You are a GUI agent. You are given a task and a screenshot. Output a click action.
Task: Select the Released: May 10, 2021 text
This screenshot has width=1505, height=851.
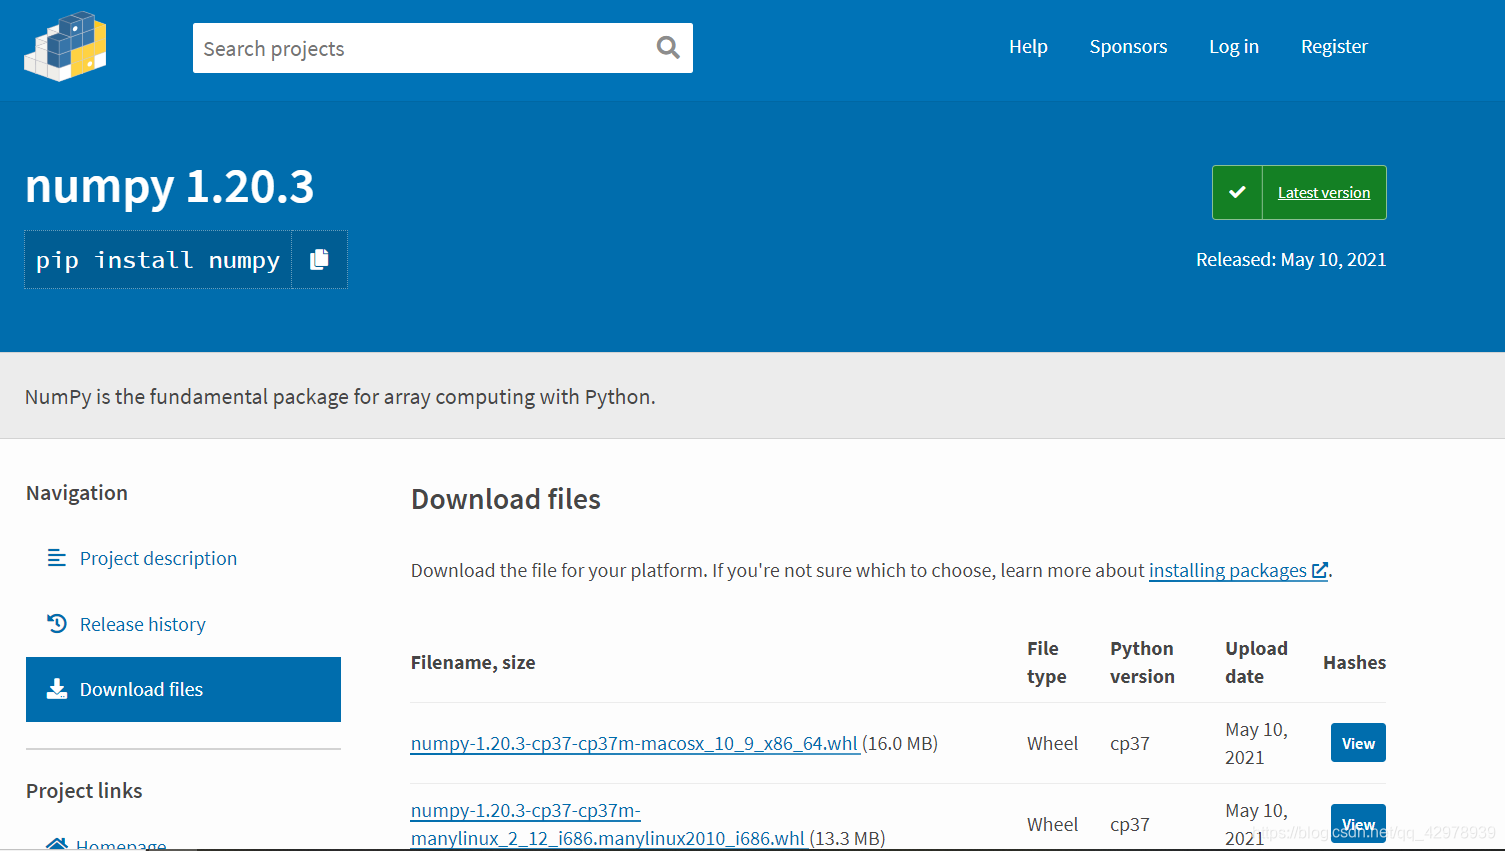coord(1291,259)
